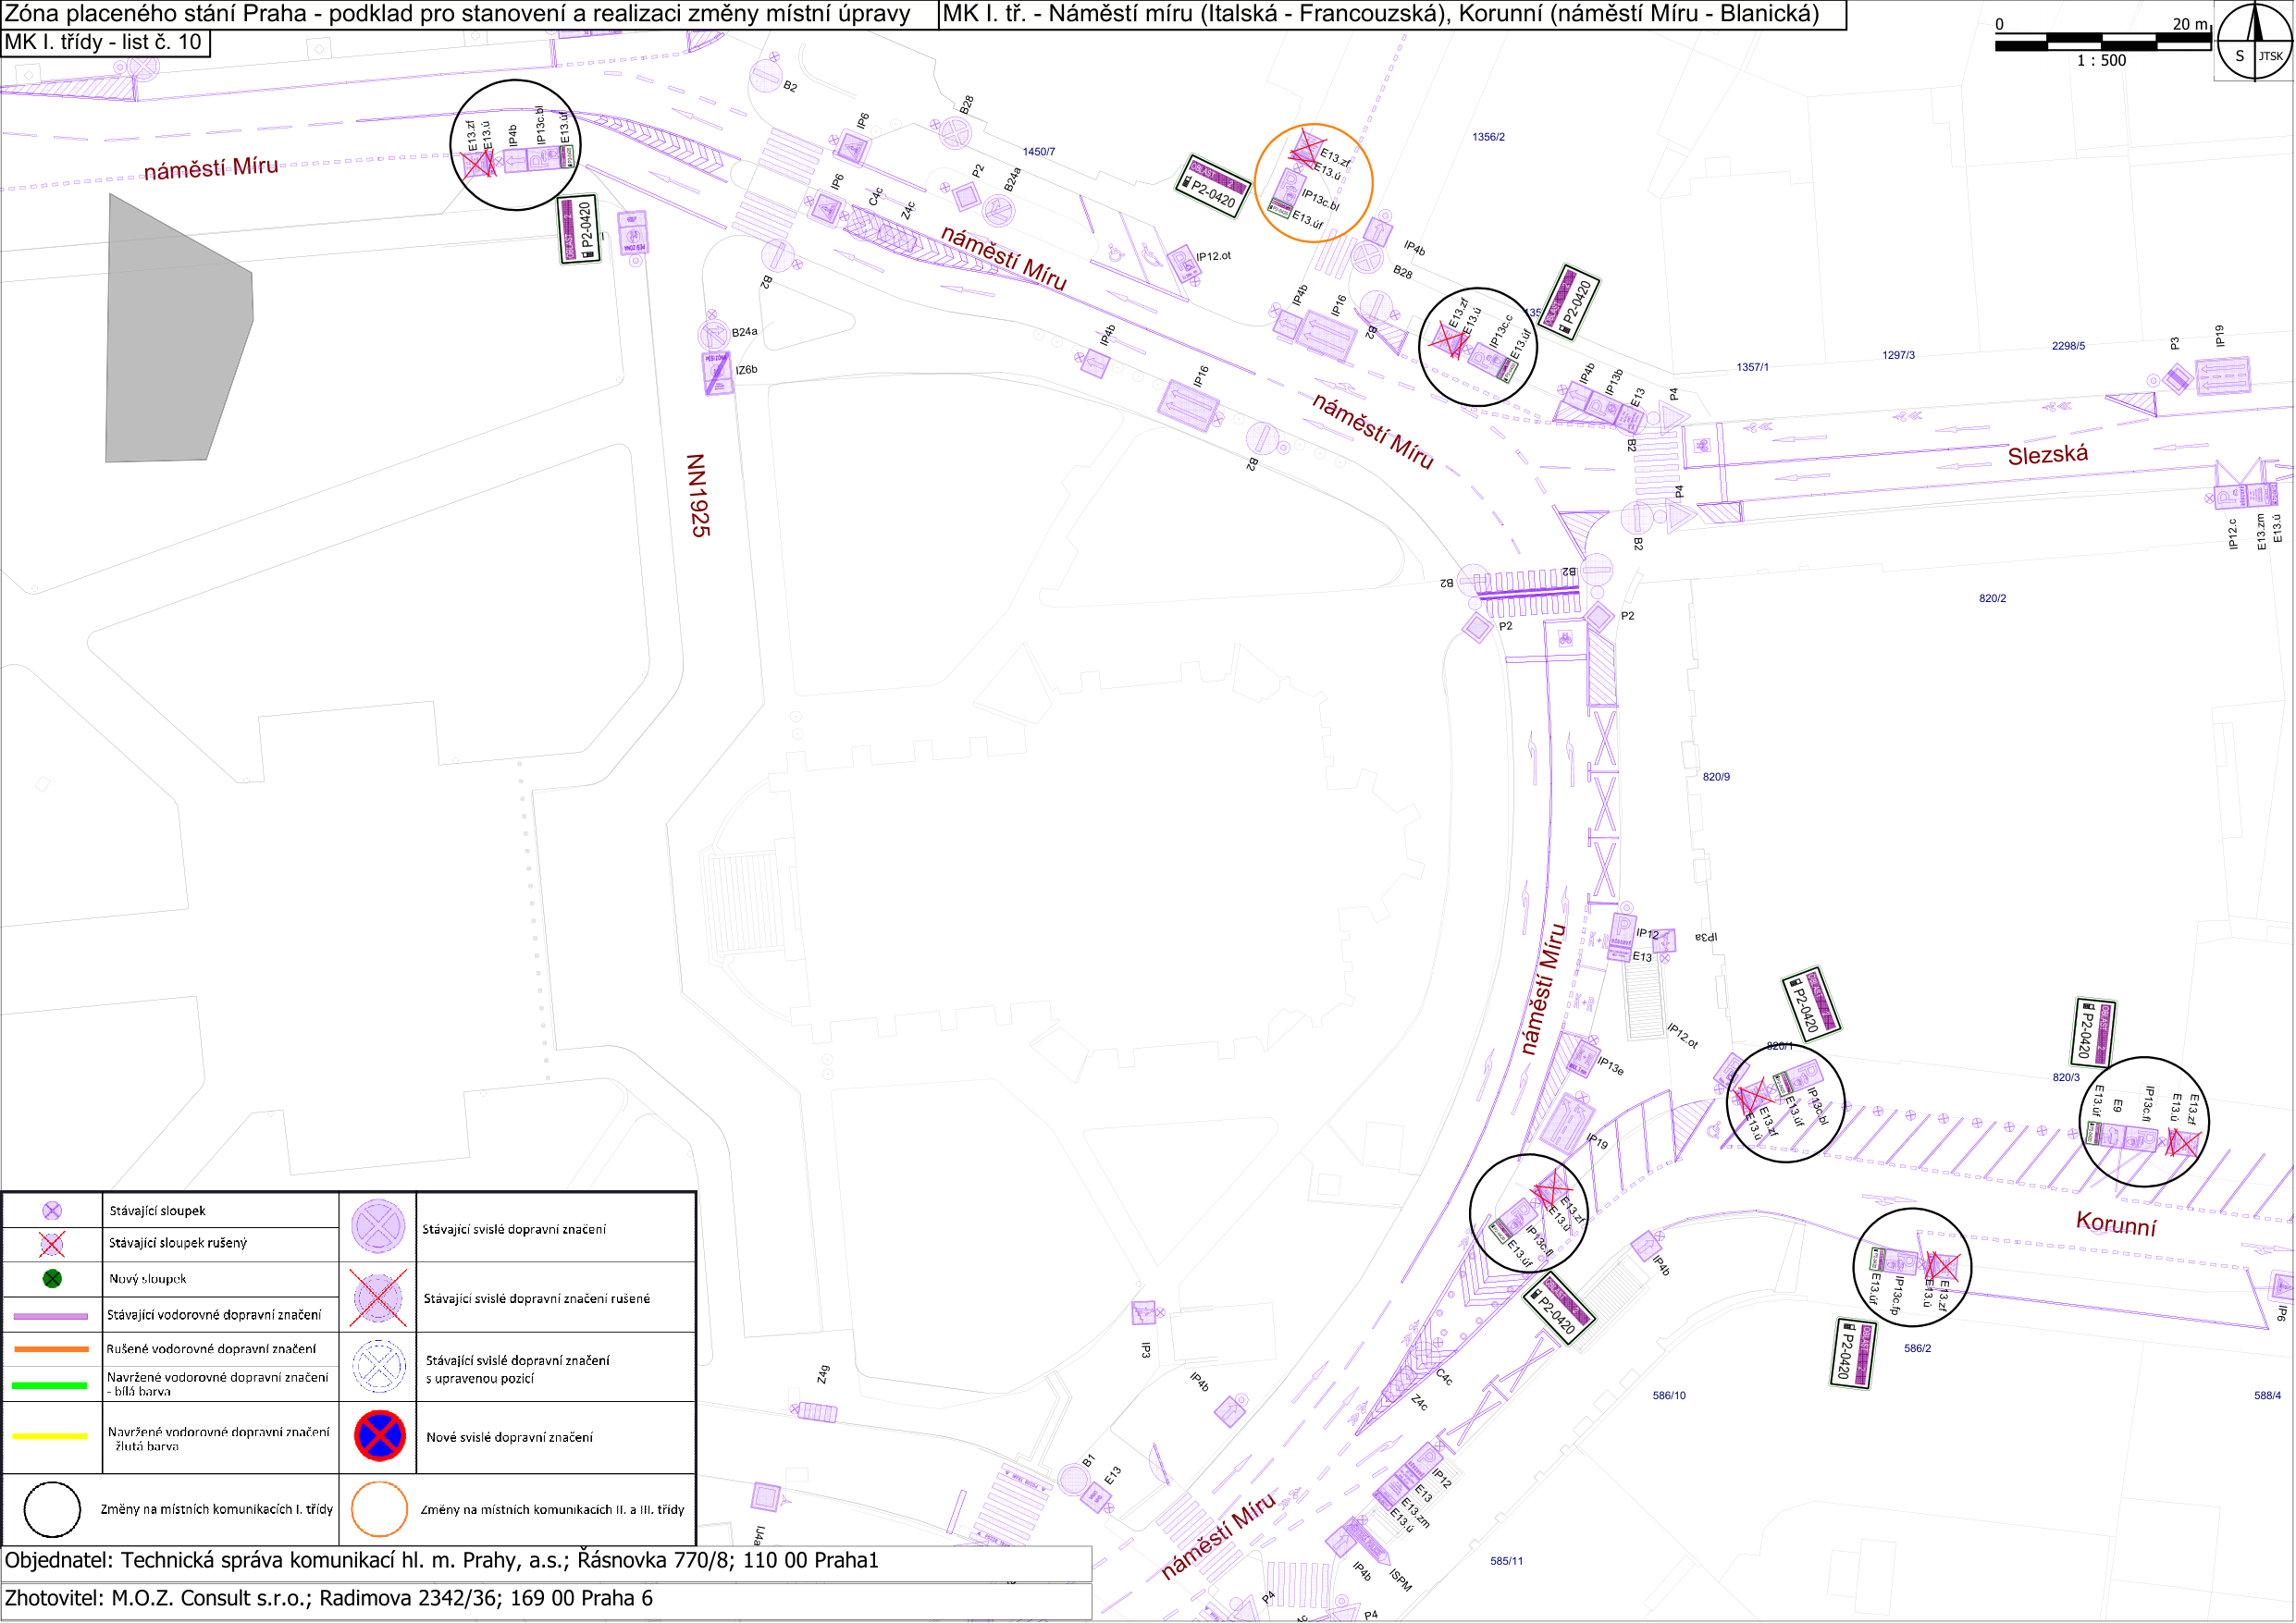Click the Slezská street label
The width and height of the screenshot is (2296, 1623).
(x=2048, y=455)
